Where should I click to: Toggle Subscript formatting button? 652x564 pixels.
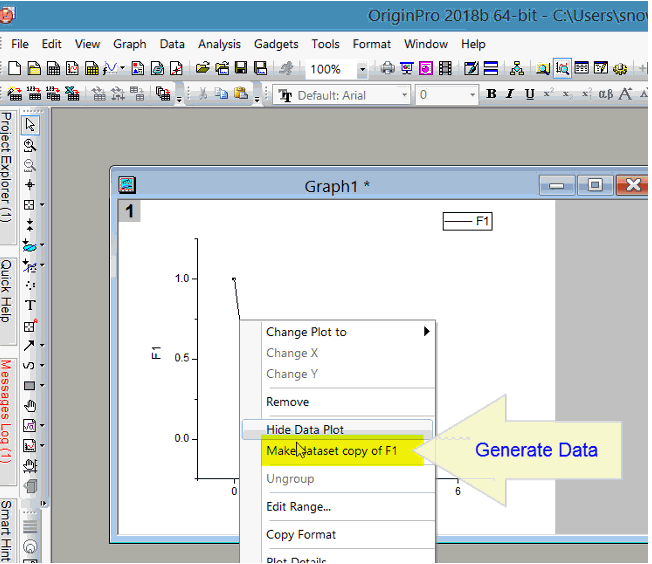[x=567, y=94]
